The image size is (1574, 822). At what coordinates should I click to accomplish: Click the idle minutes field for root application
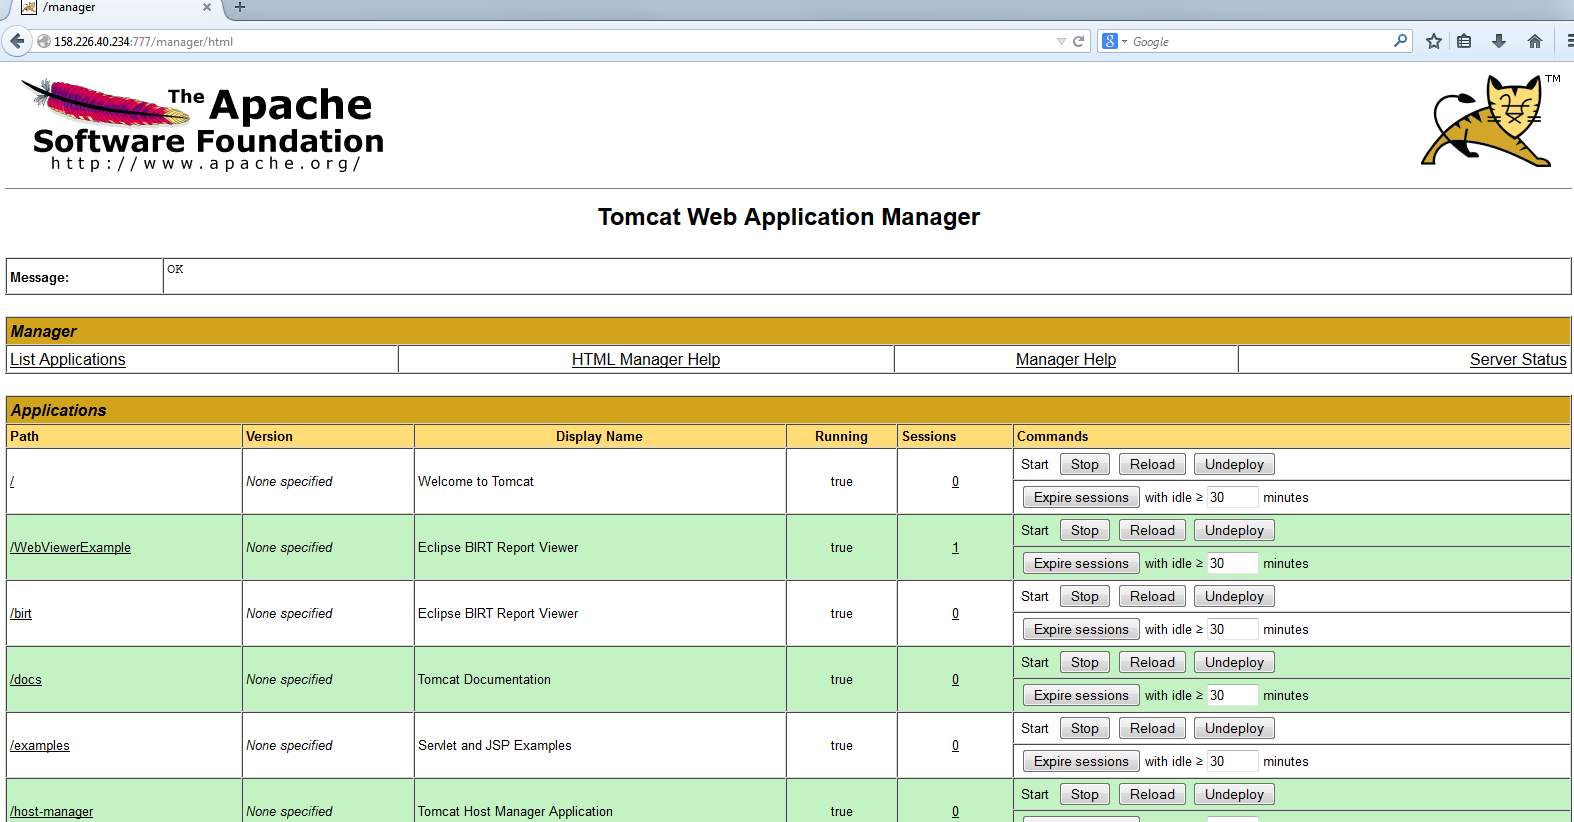pos(1232,497)
